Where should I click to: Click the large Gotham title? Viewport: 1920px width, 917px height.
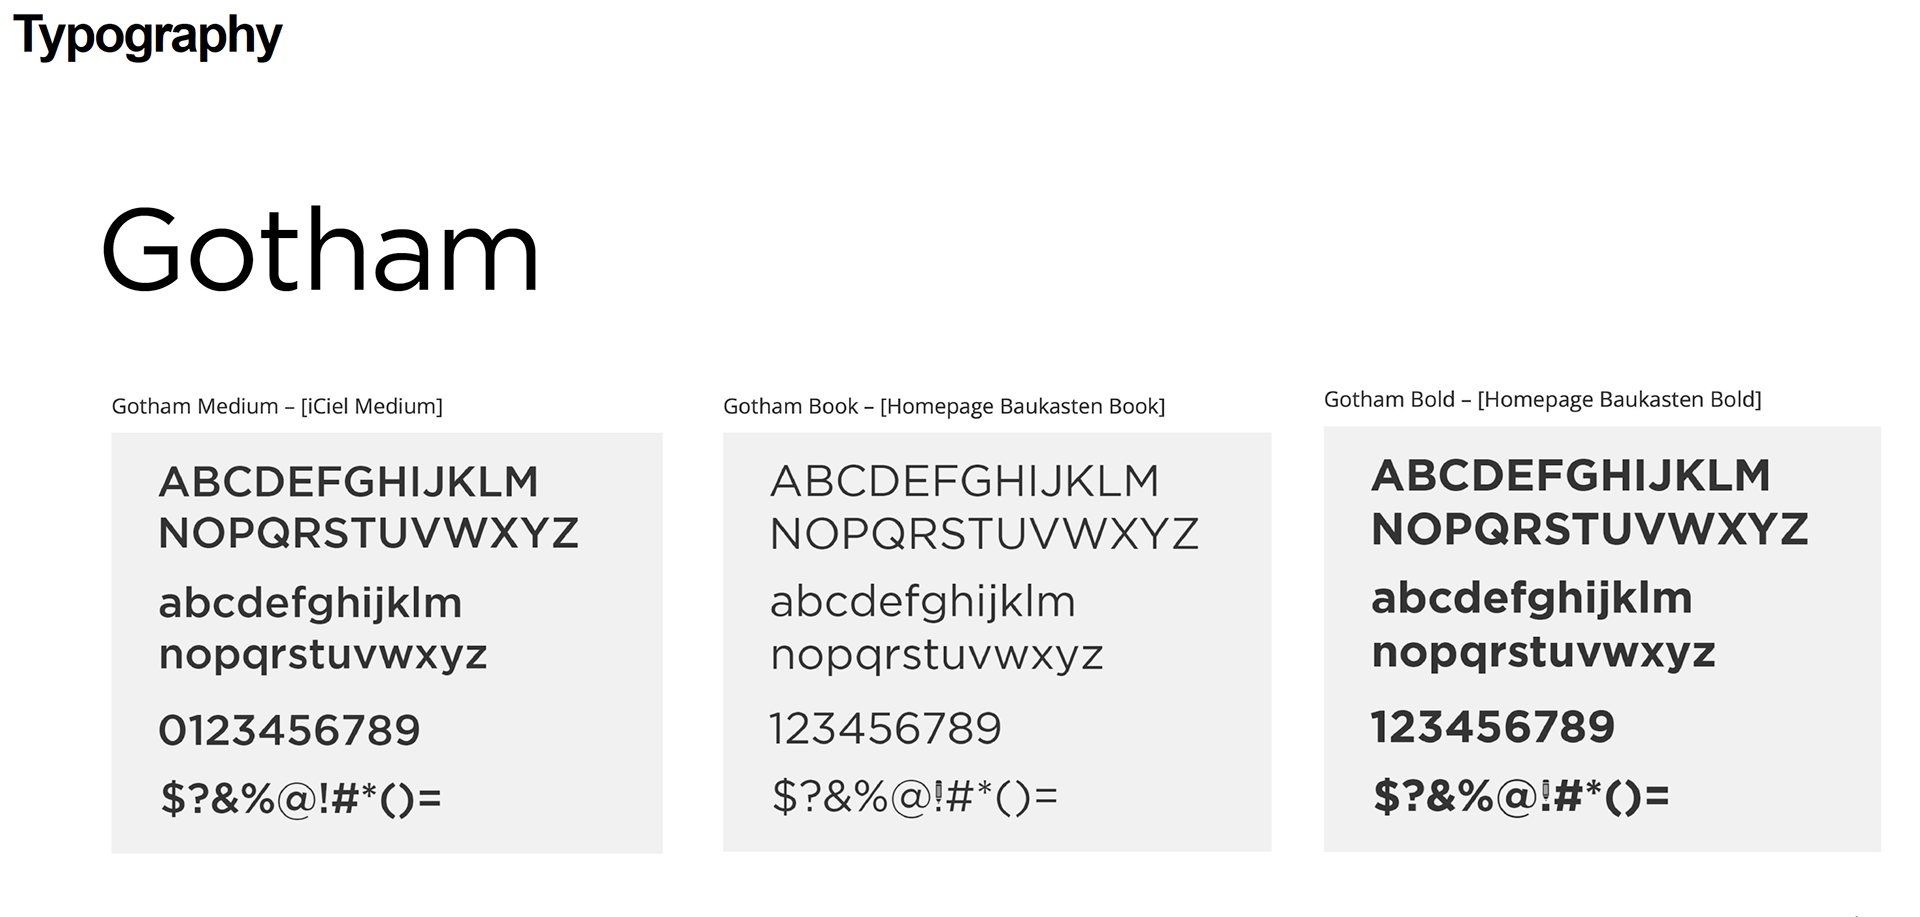(x=320, y=250)
